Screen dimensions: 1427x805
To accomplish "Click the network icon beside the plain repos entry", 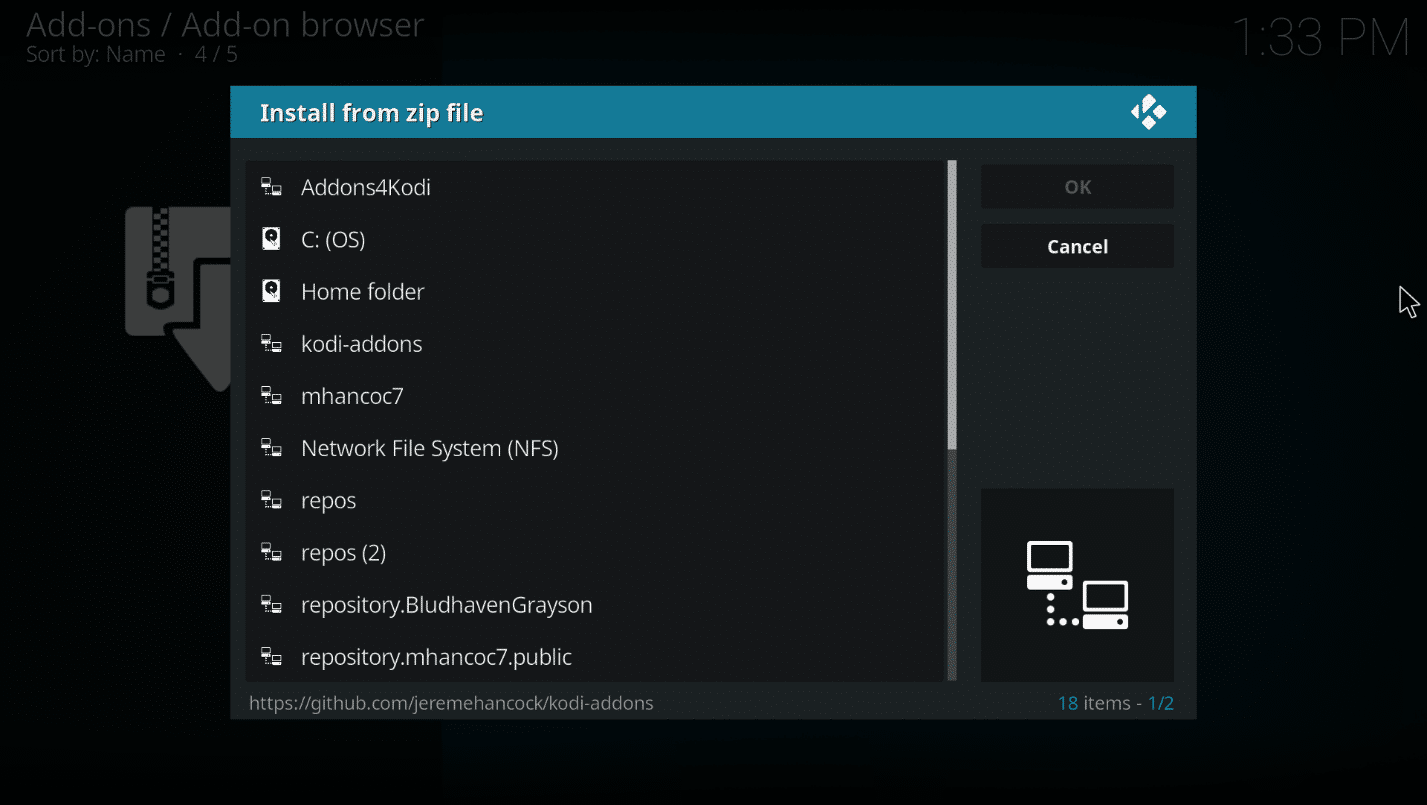I will (271, 500).
